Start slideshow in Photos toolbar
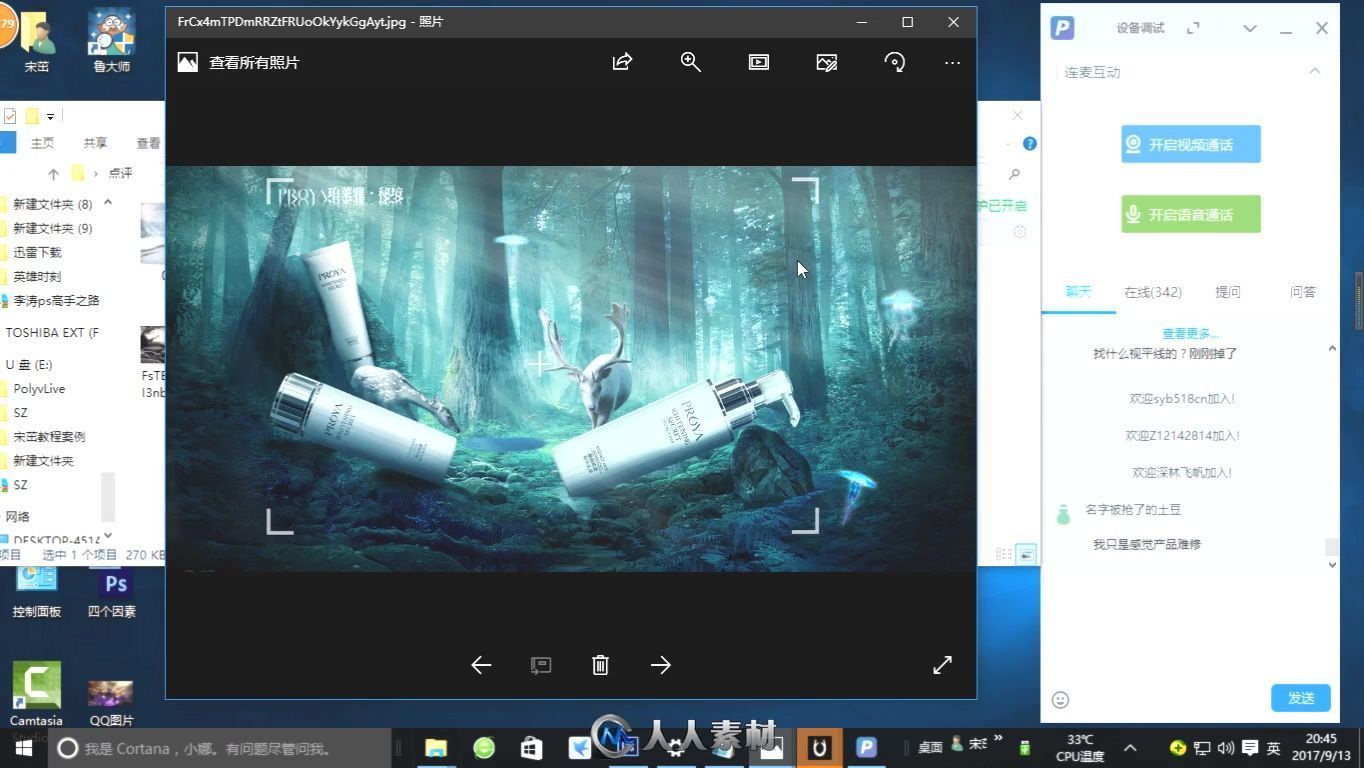Viewport: 1364px width, 768px height. pos(759,62)
